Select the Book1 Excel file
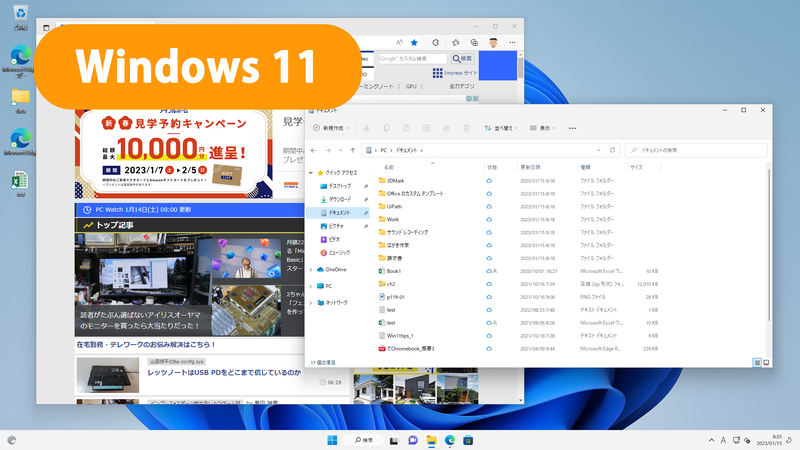The height and width of the screenshot is (450, 800). tap(390, 271)
